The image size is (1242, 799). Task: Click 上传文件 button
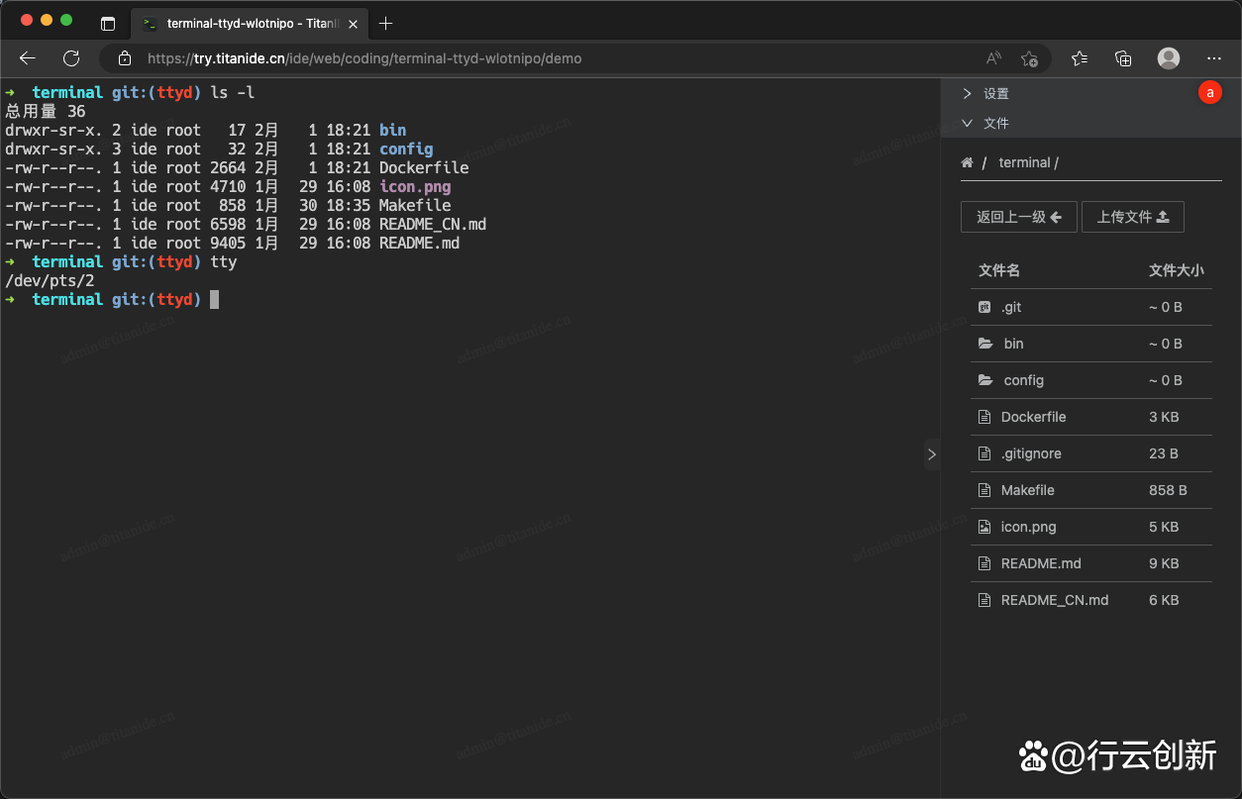pyautogui.click(x=1133, y=216)
